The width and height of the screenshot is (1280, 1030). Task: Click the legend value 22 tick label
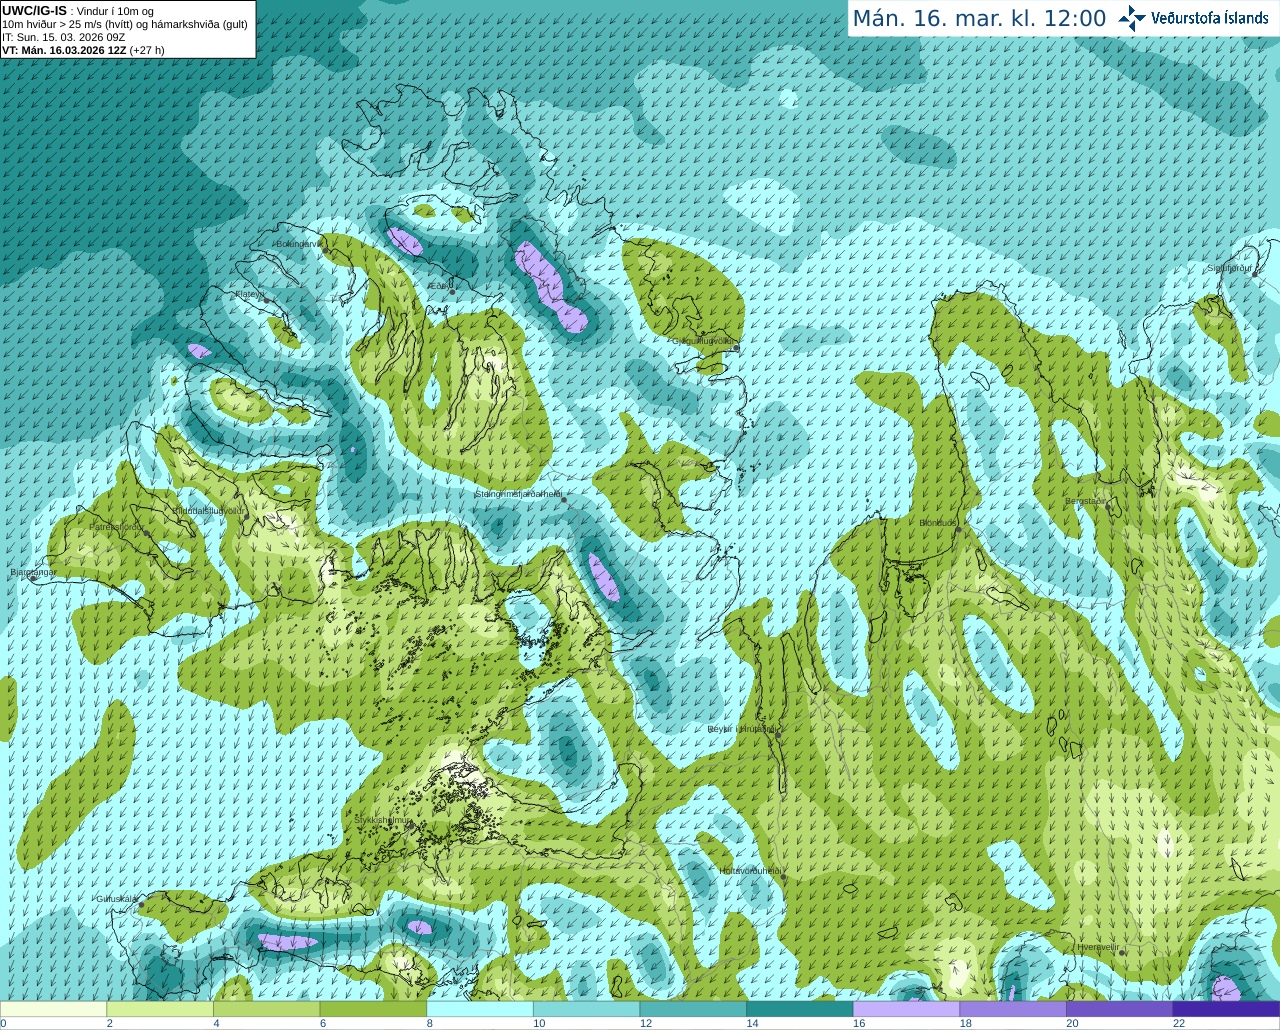1179,1023
